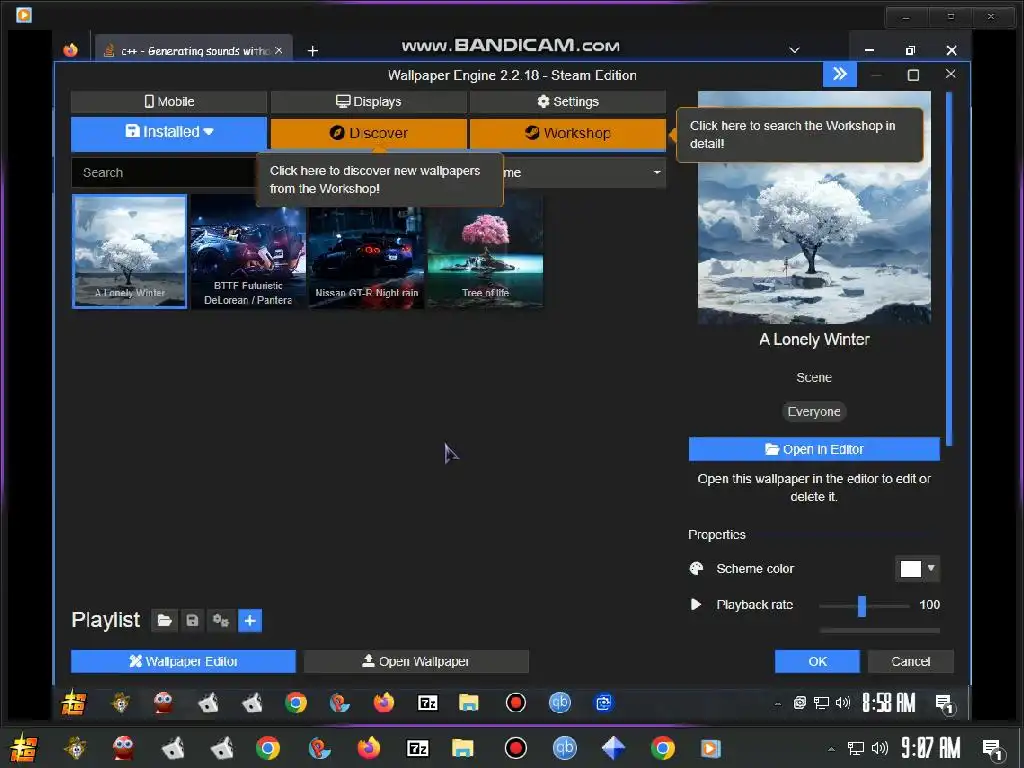Screen dimensions: 1024x768
Task: Click the double-chevron collapse button in Wallpaper Engine
Action: pos(840,74)
